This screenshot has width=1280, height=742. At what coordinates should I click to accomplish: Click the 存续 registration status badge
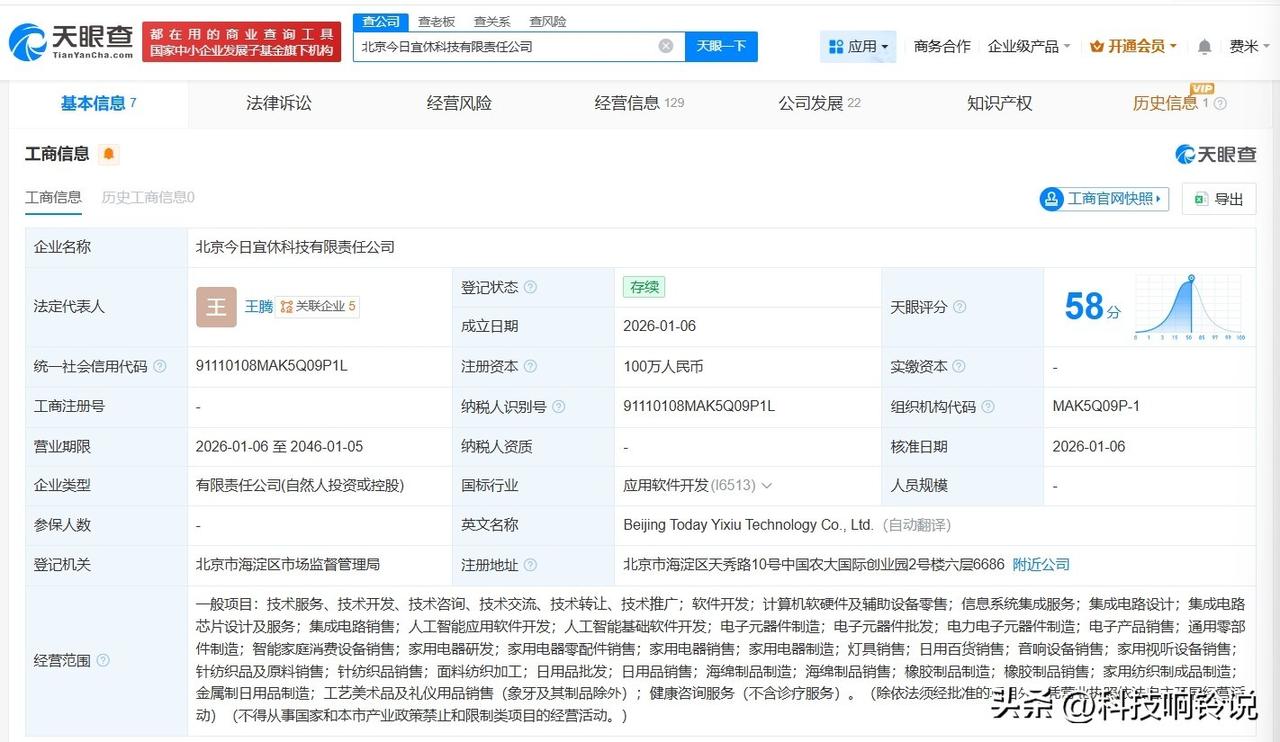644,287
